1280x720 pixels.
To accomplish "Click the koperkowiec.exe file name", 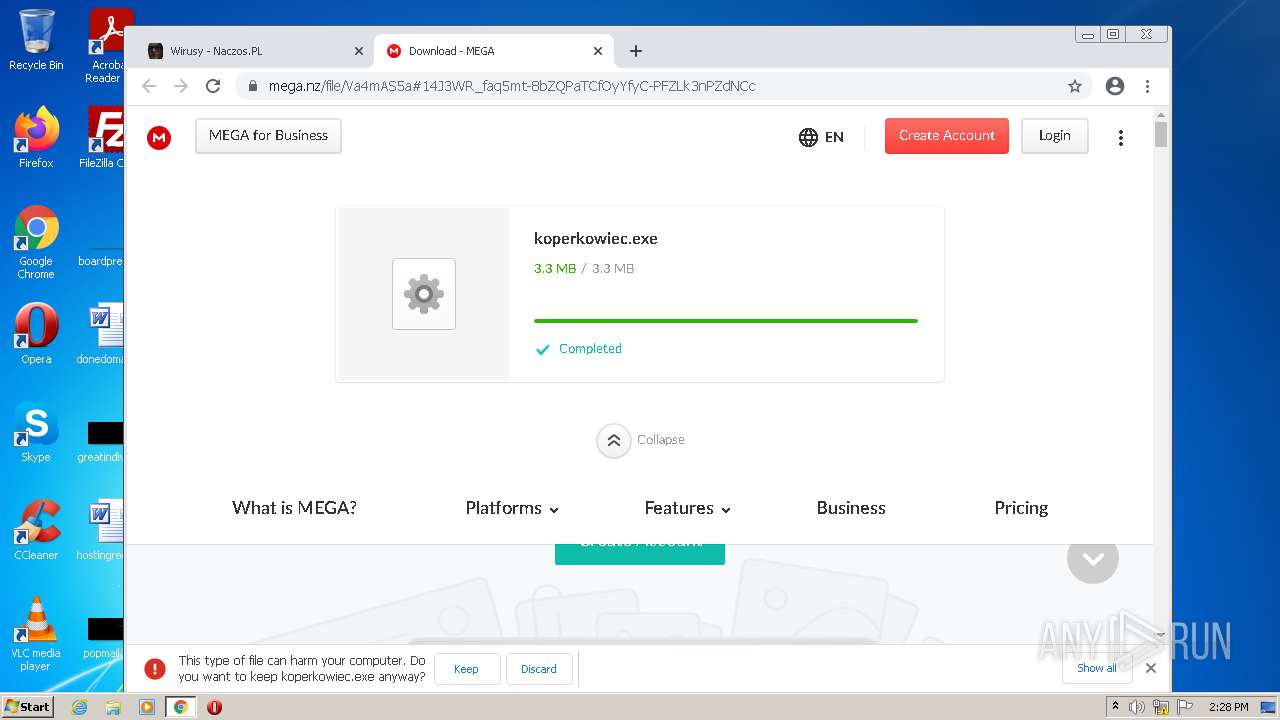I will coord(596,239).
